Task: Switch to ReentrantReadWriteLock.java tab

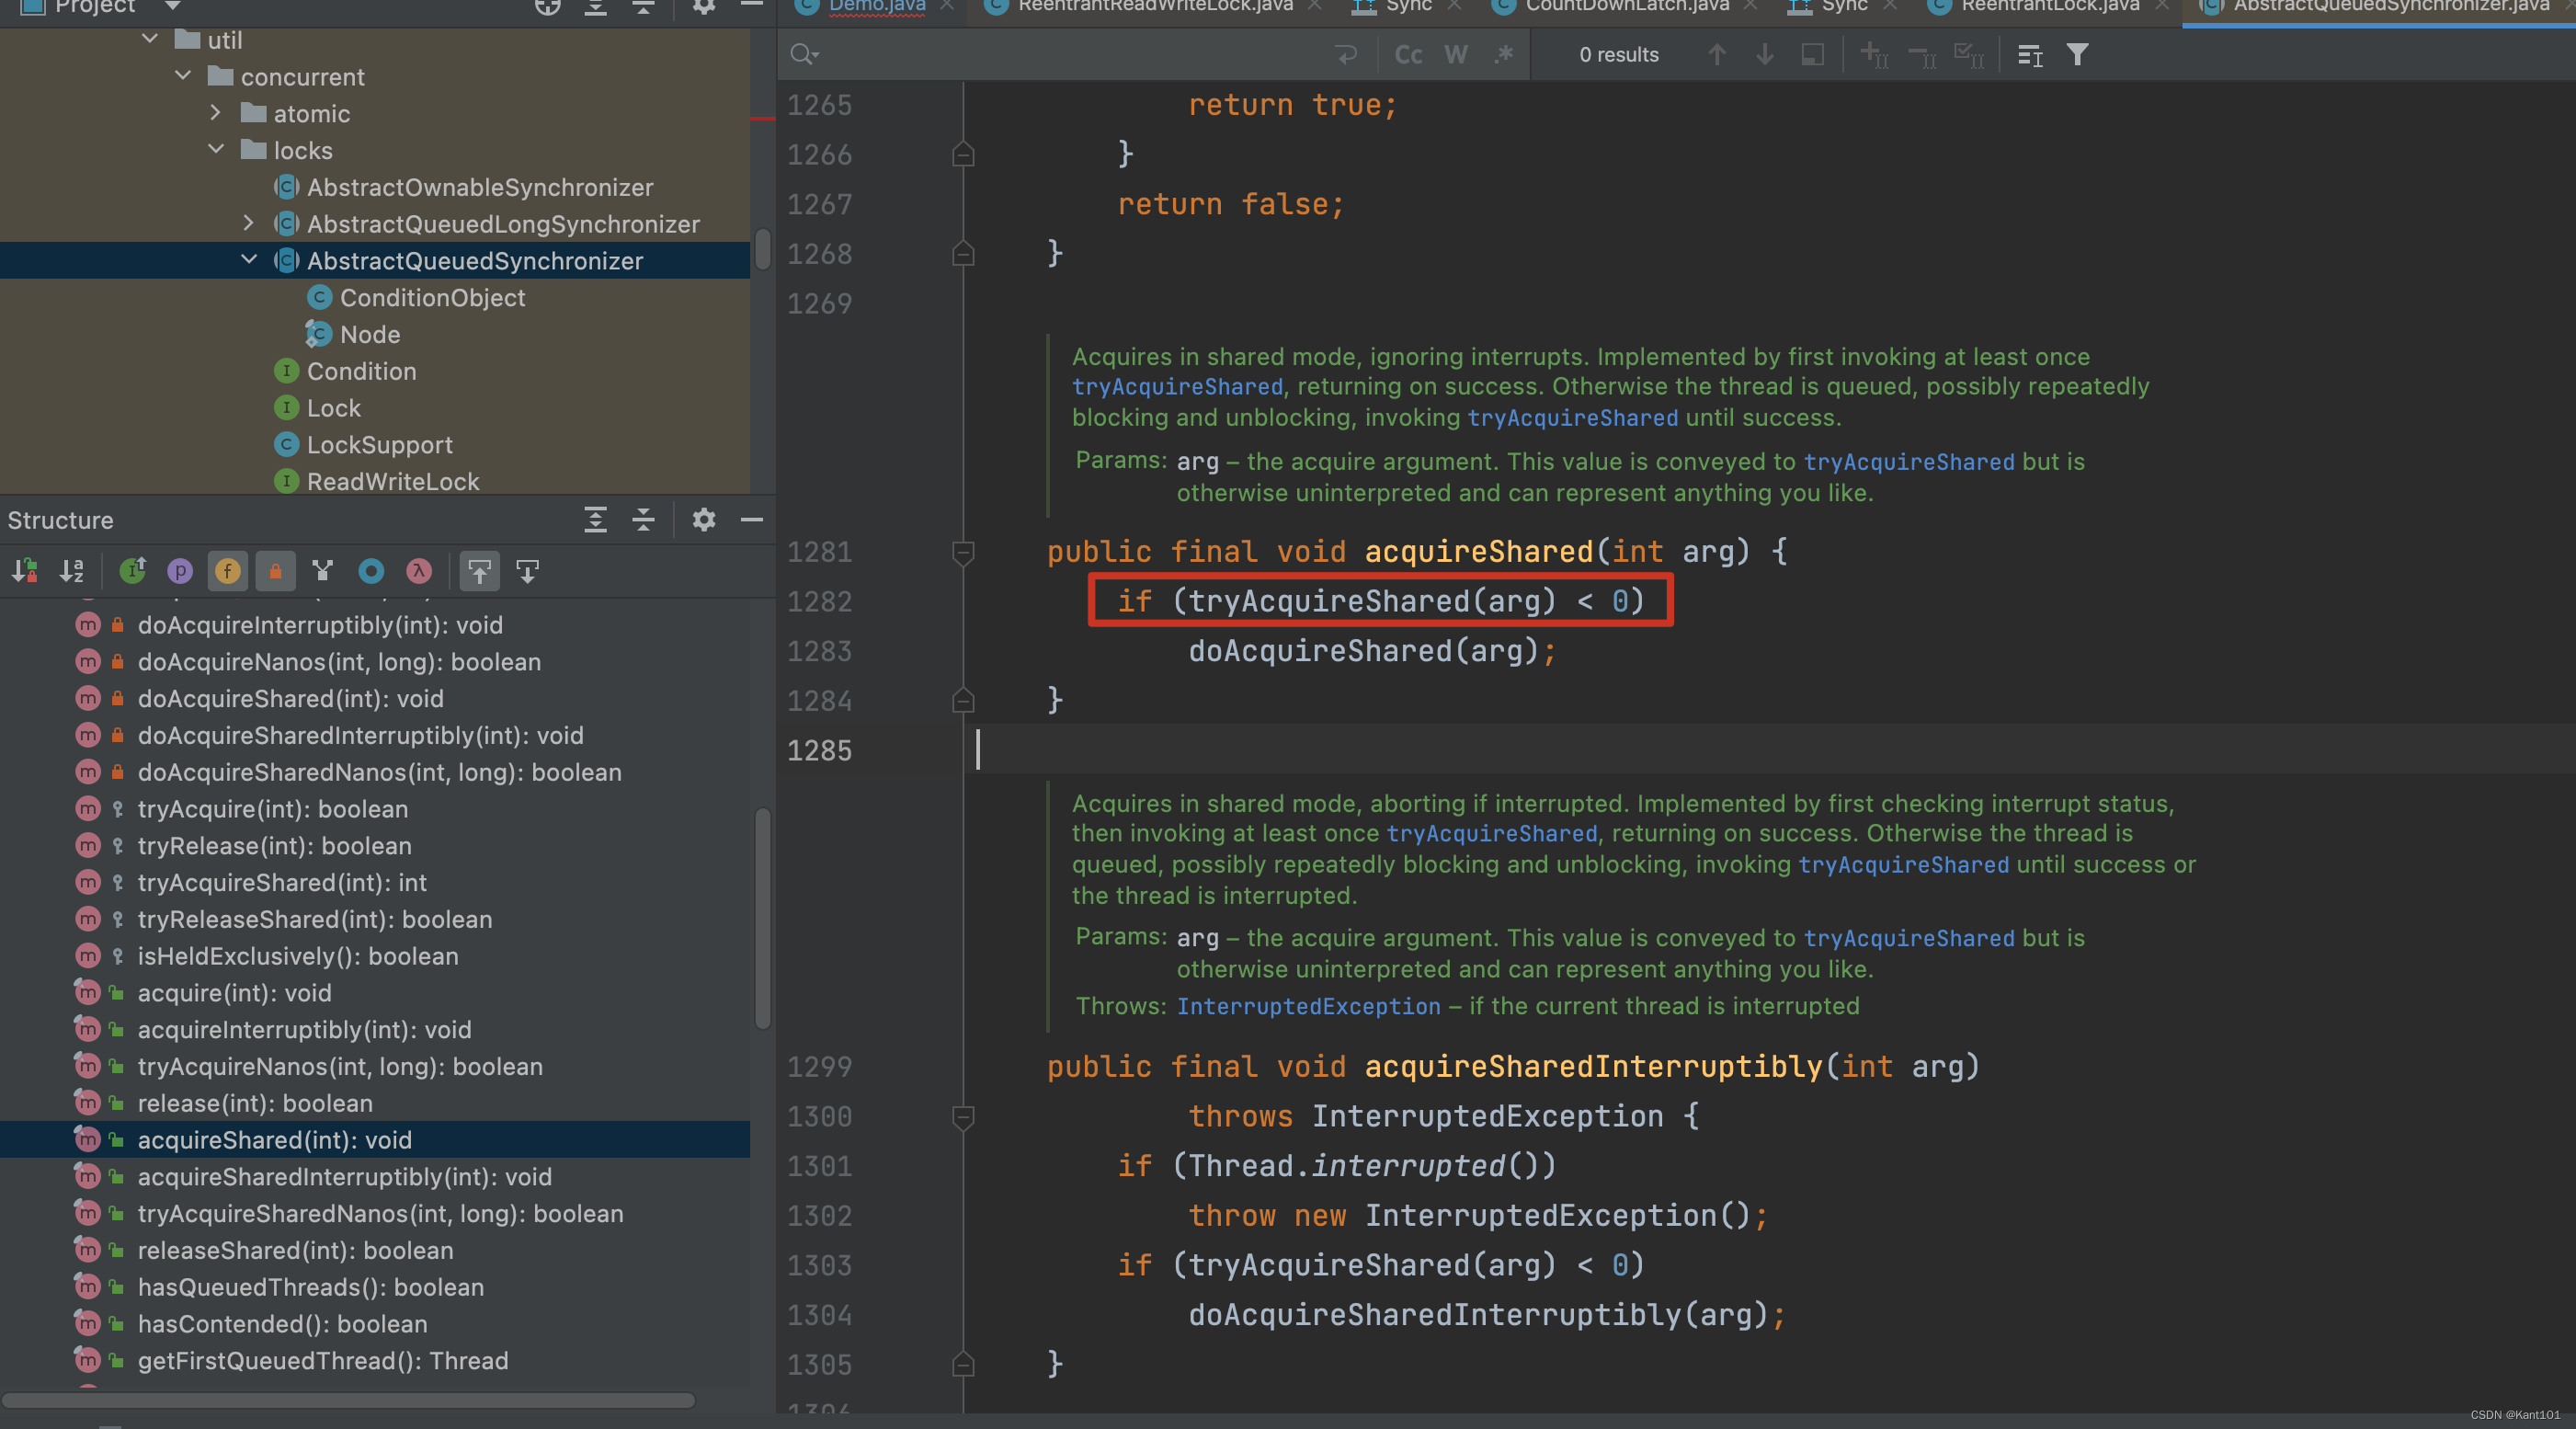Action: [1154, 6]
